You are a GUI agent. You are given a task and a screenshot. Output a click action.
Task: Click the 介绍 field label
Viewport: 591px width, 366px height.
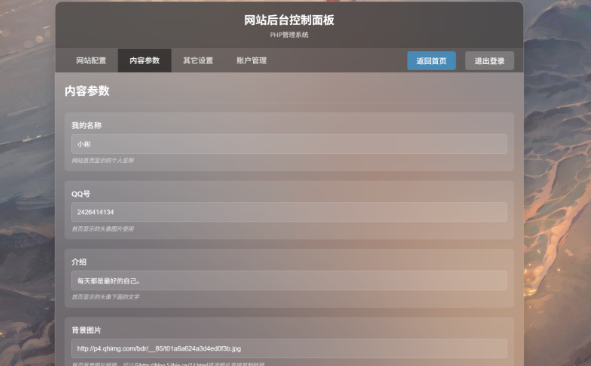[x=79, y=262]
